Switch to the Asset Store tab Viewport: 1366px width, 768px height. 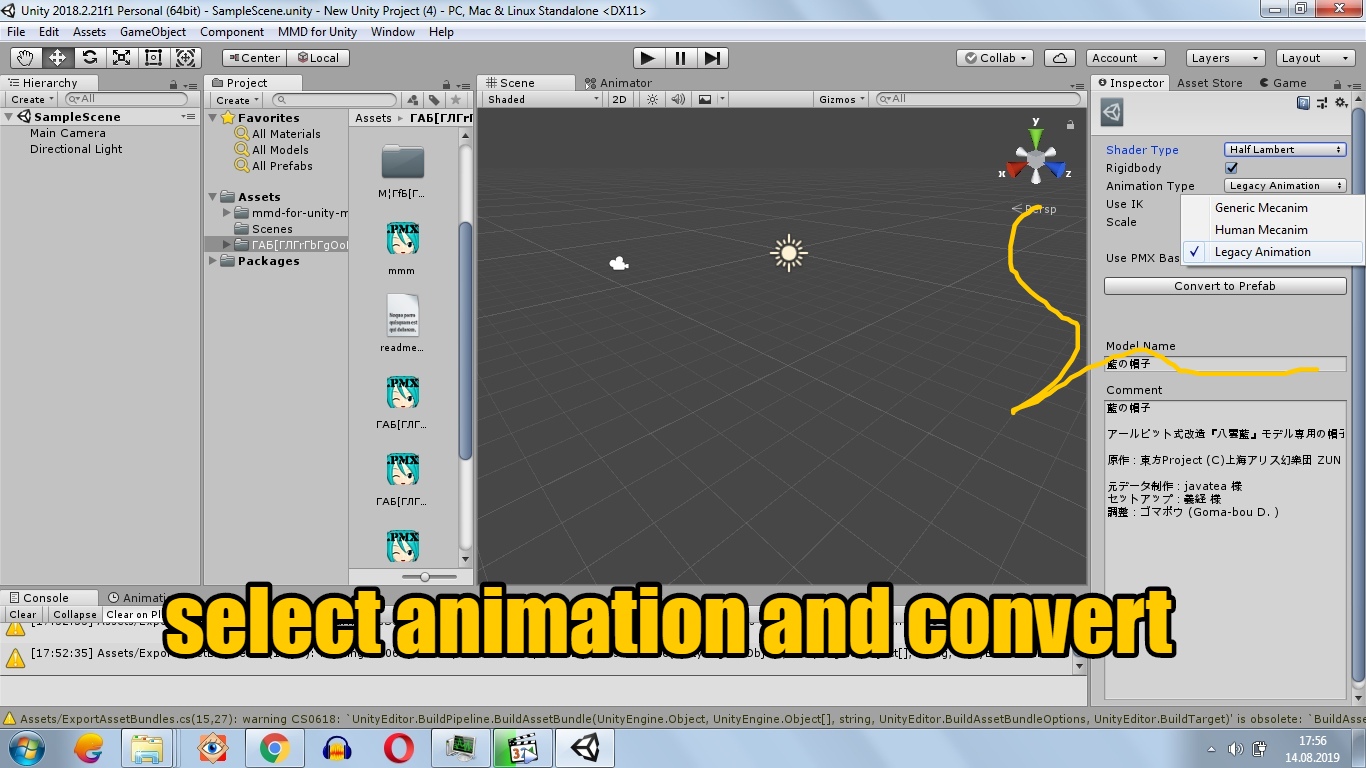[1209, 83]
